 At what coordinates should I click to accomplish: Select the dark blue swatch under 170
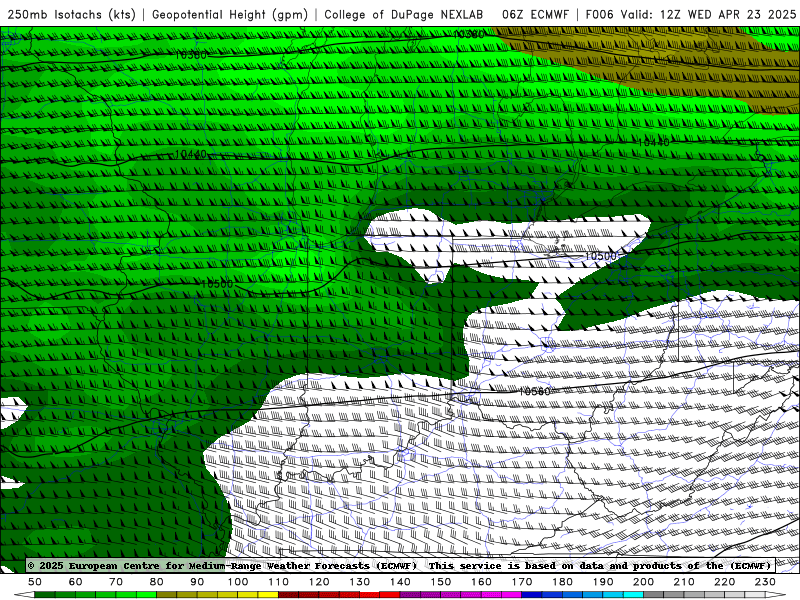click(532, 595)
